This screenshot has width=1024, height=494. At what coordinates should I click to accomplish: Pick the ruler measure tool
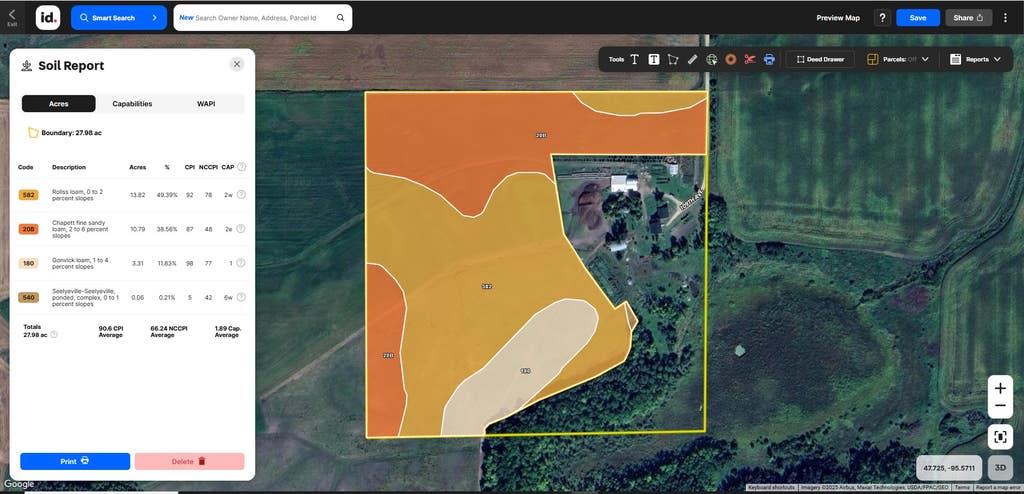(x=692, y=59)
